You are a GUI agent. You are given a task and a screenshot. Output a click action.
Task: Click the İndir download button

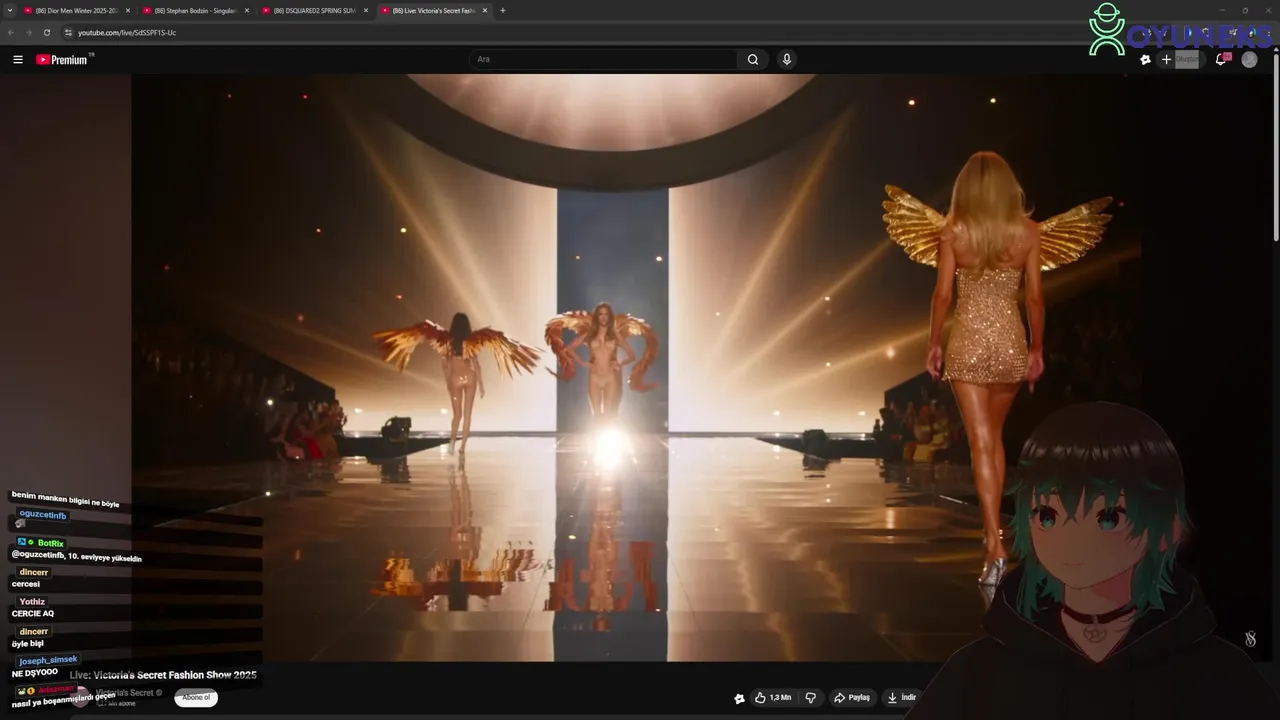(x=901, y=698)
